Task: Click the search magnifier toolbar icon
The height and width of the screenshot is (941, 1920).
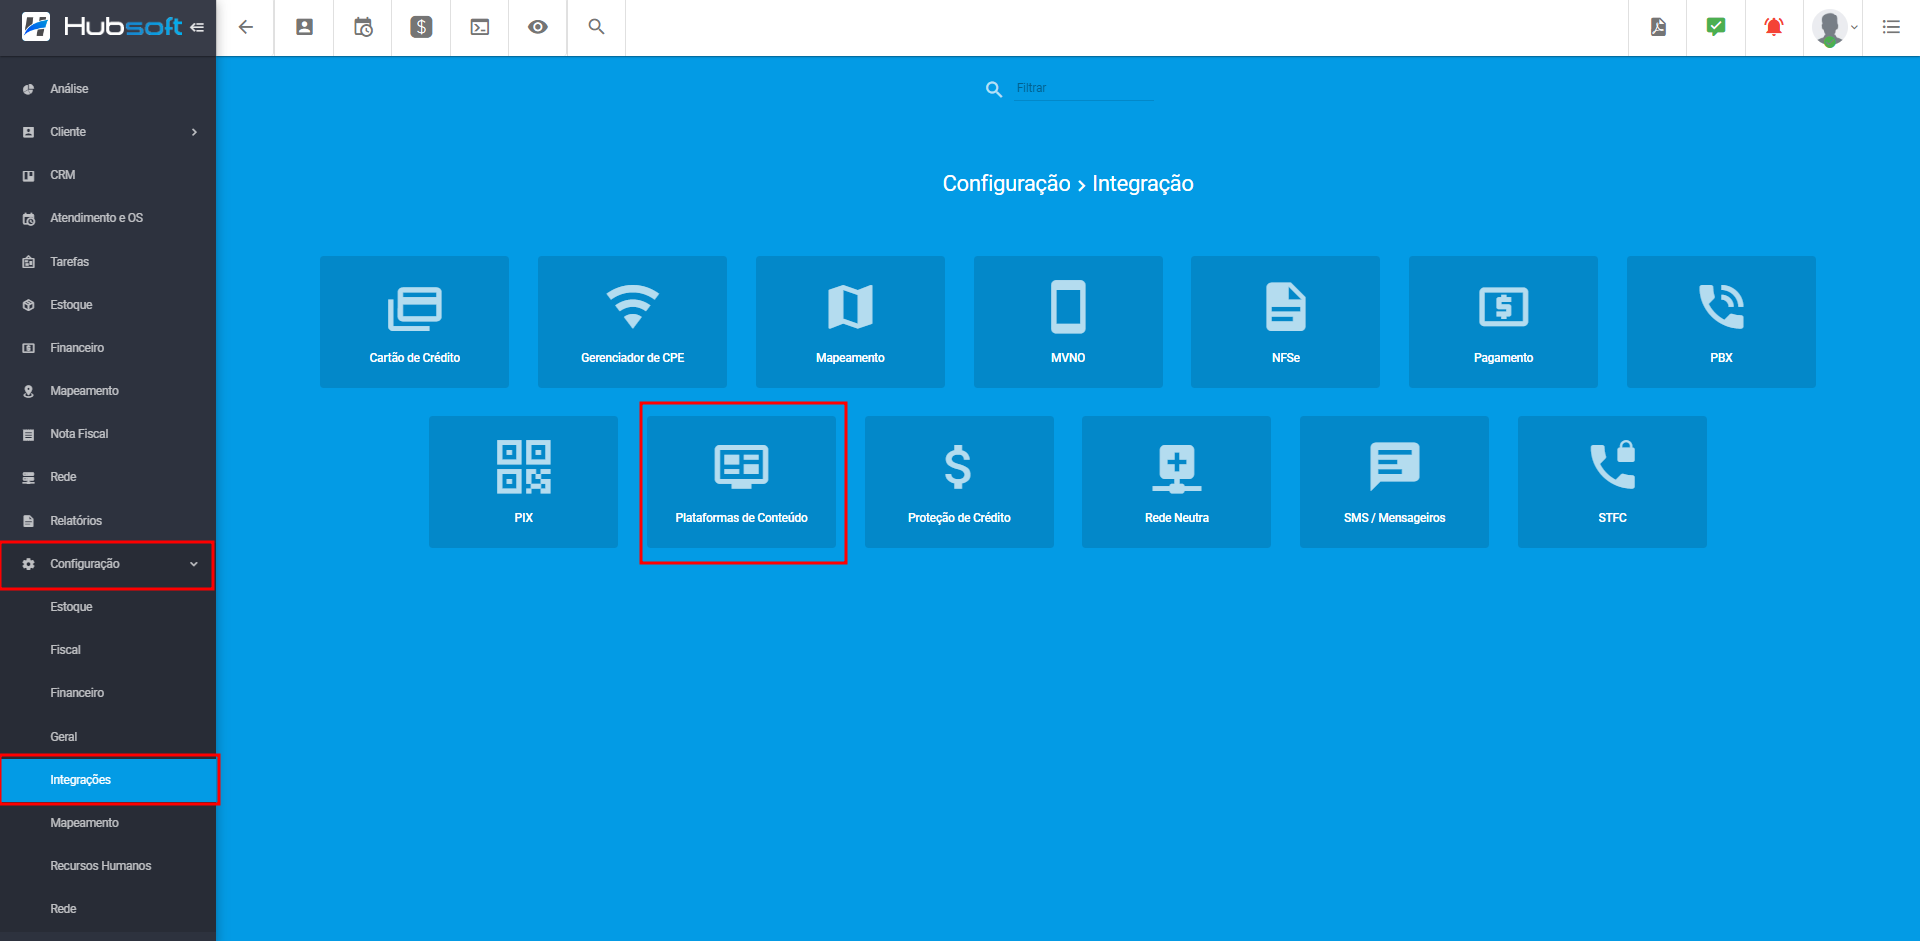Action: 597,27
